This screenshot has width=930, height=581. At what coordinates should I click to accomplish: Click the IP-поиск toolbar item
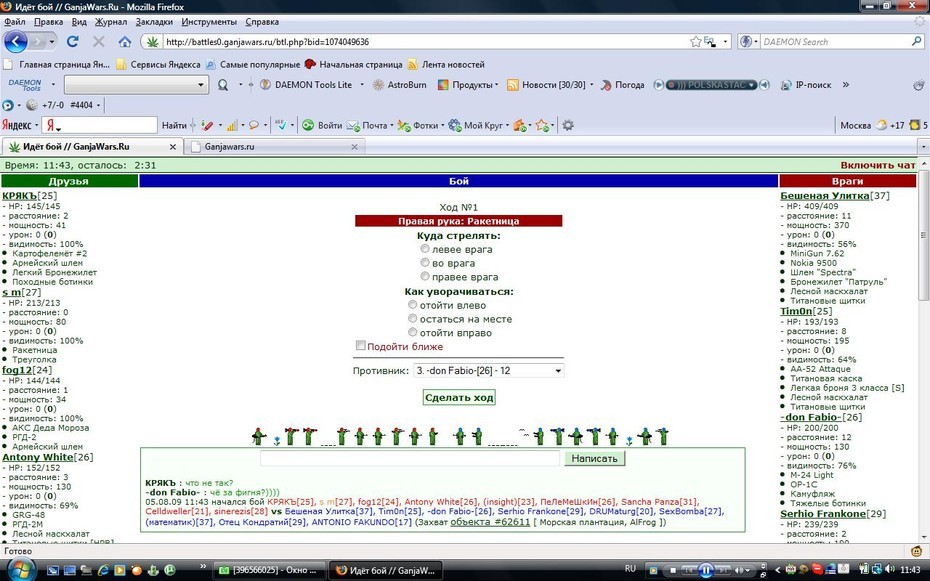[806, 85]
